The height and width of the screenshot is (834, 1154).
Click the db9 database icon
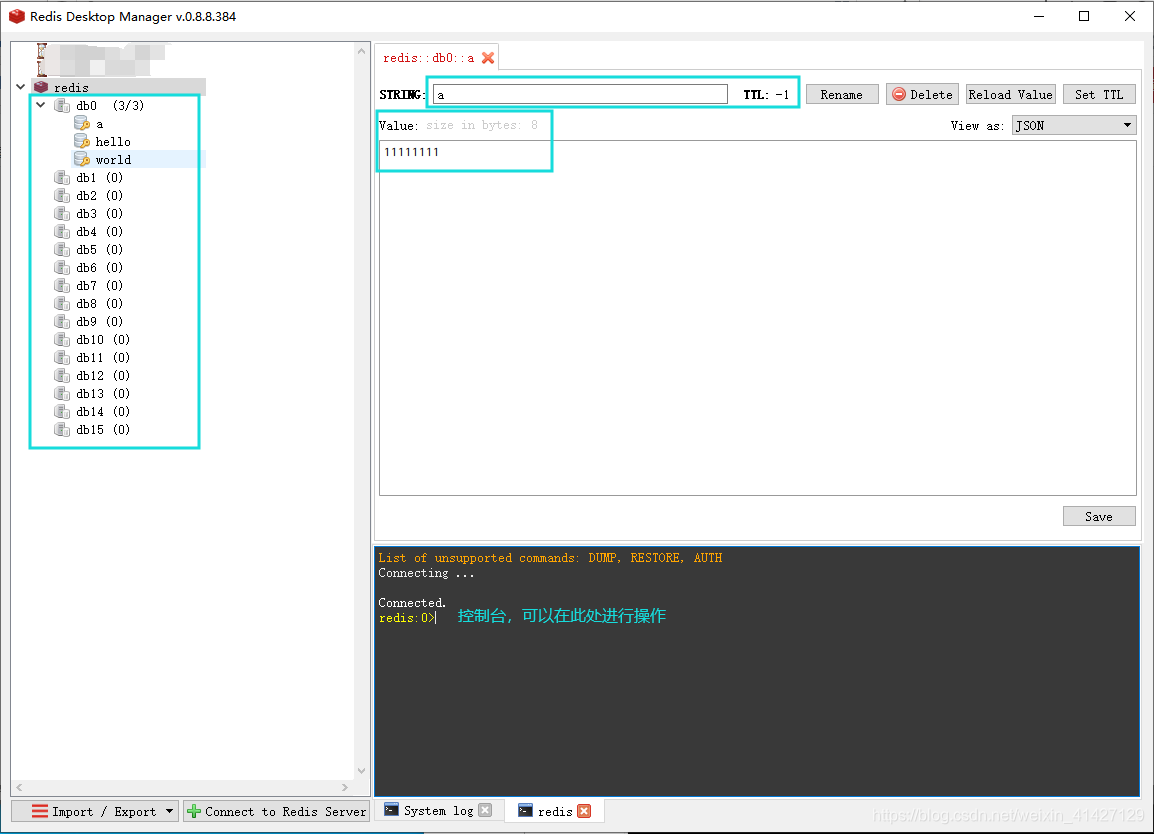pyautogui.click(x=63, y=322)
